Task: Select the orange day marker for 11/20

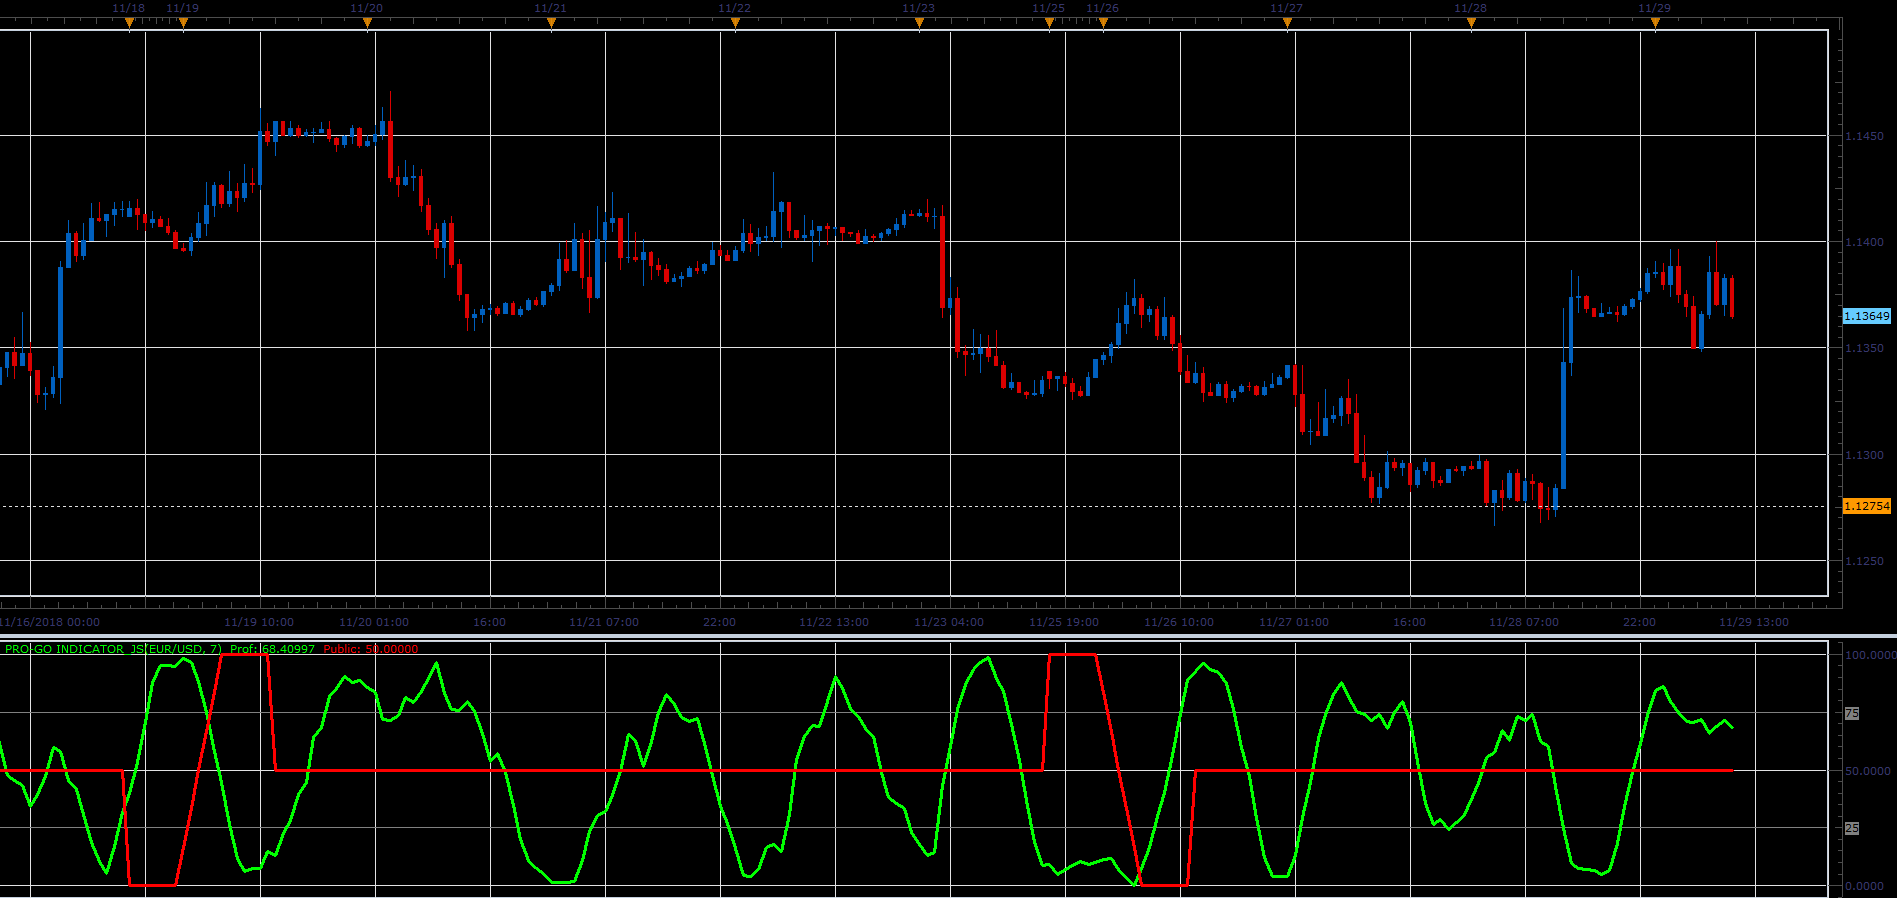Action: (367, 22)
